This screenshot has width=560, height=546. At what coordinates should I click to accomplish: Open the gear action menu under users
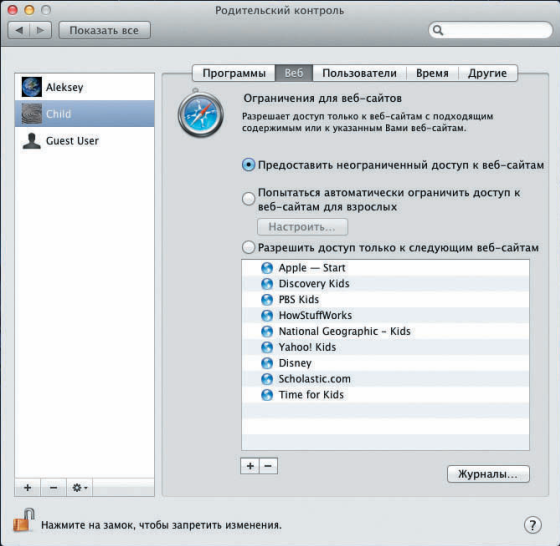click(x=80, y=487)
